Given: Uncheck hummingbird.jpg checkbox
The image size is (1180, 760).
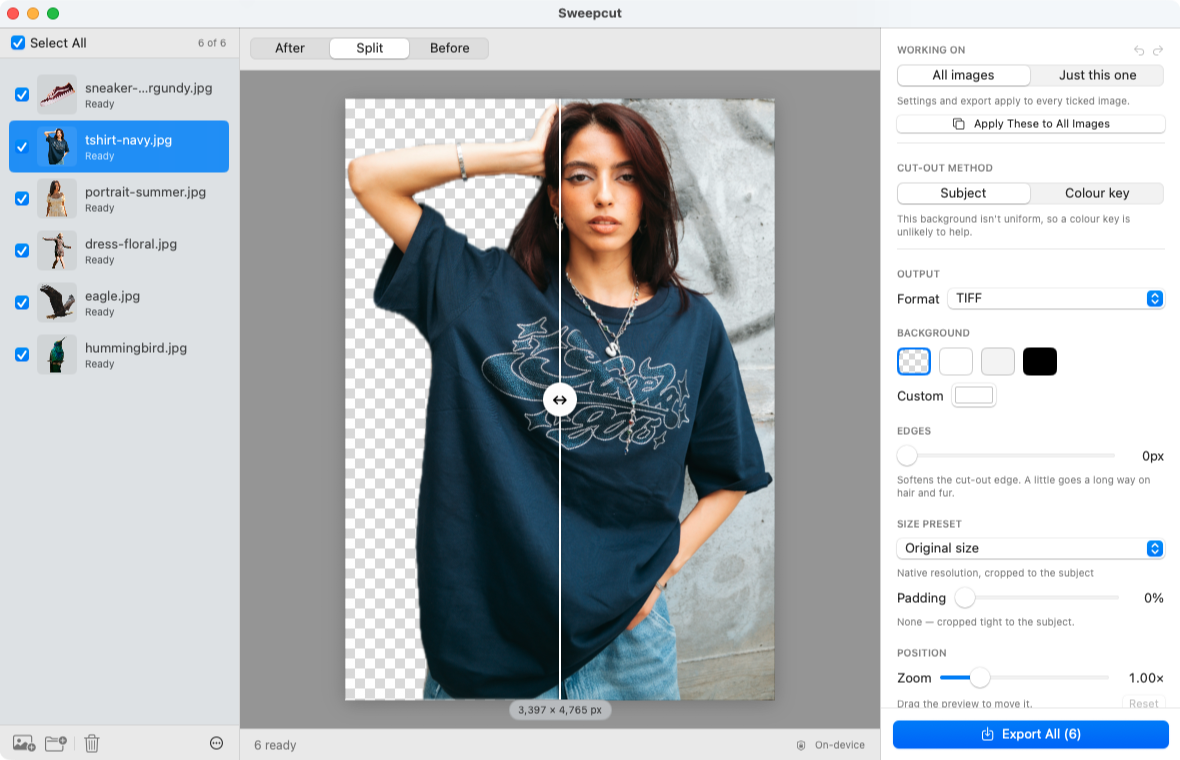Looking at the screenshot, I should click(22, 354).
